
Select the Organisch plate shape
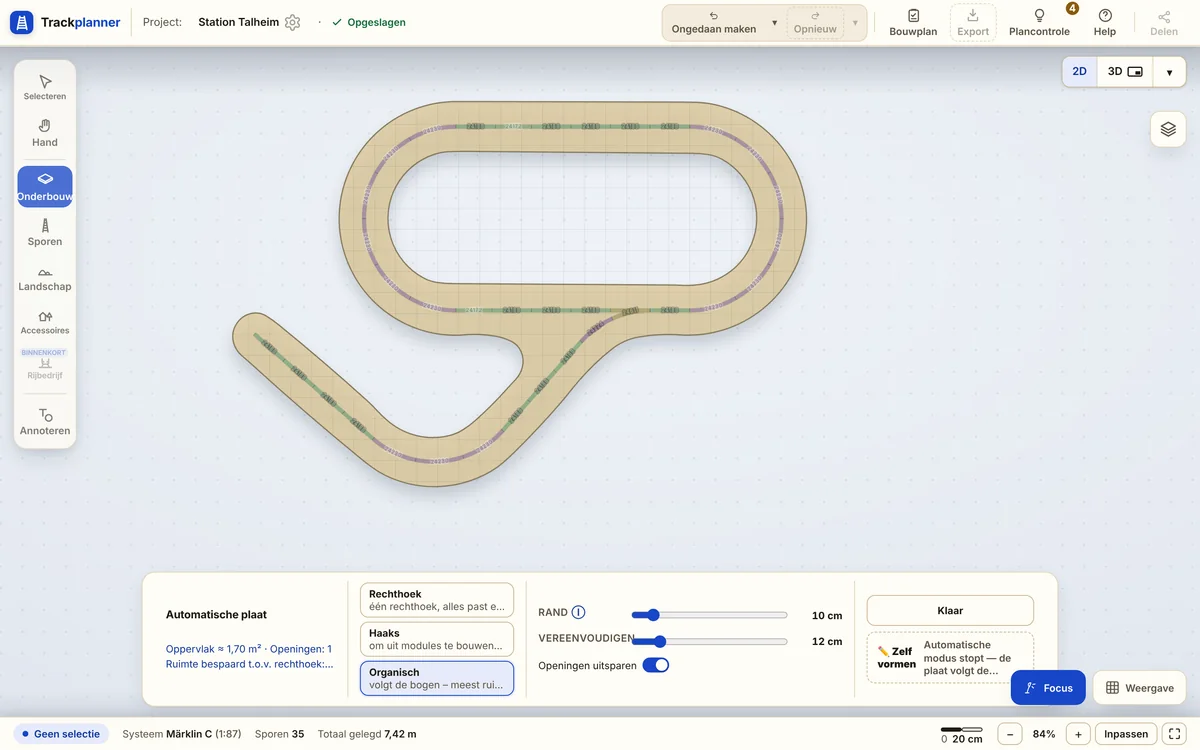(x=437, y=678)
